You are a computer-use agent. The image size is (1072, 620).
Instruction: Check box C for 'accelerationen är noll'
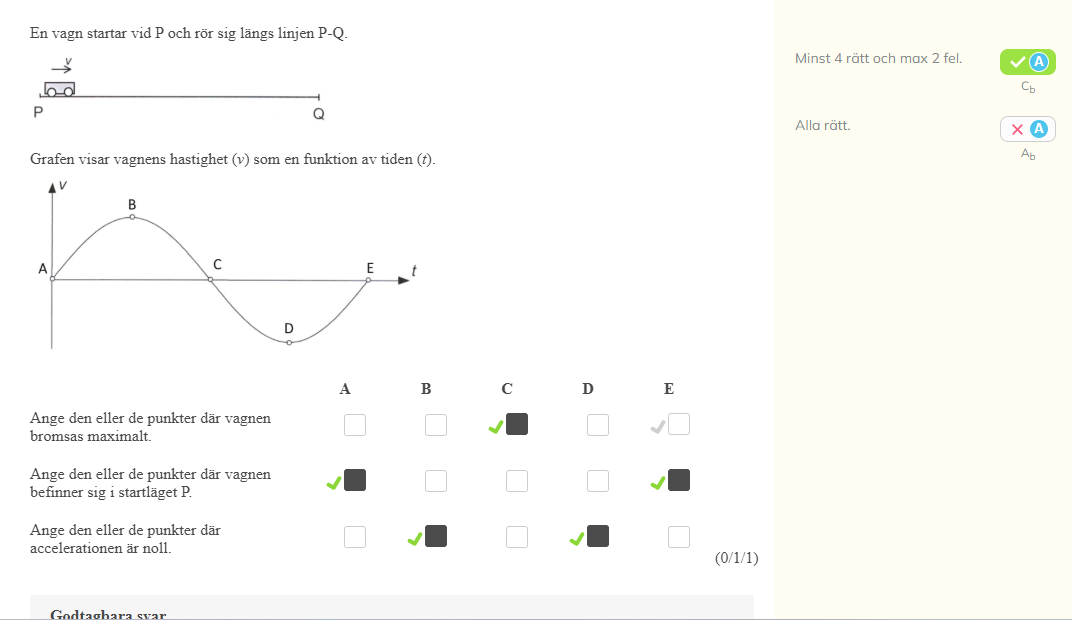coord(517,537)
